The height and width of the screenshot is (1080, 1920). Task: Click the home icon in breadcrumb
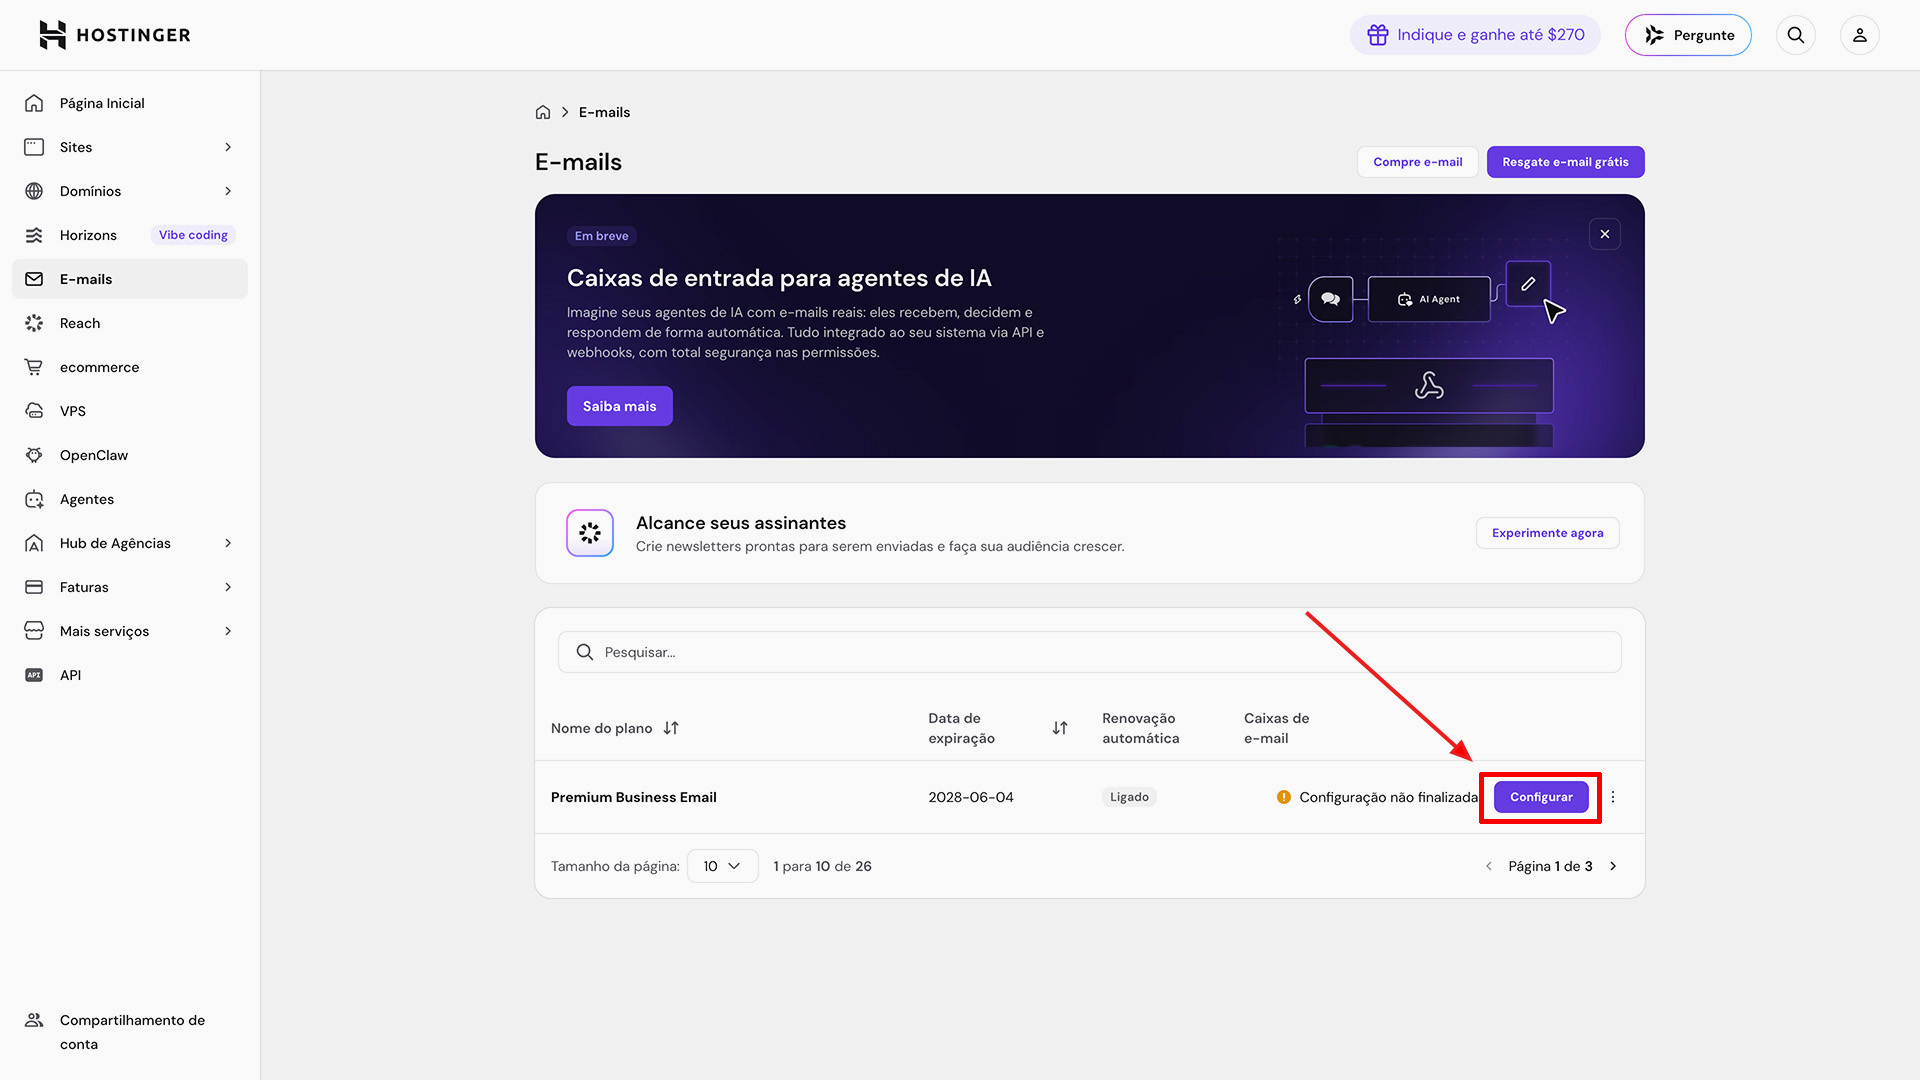pos(543,112)
